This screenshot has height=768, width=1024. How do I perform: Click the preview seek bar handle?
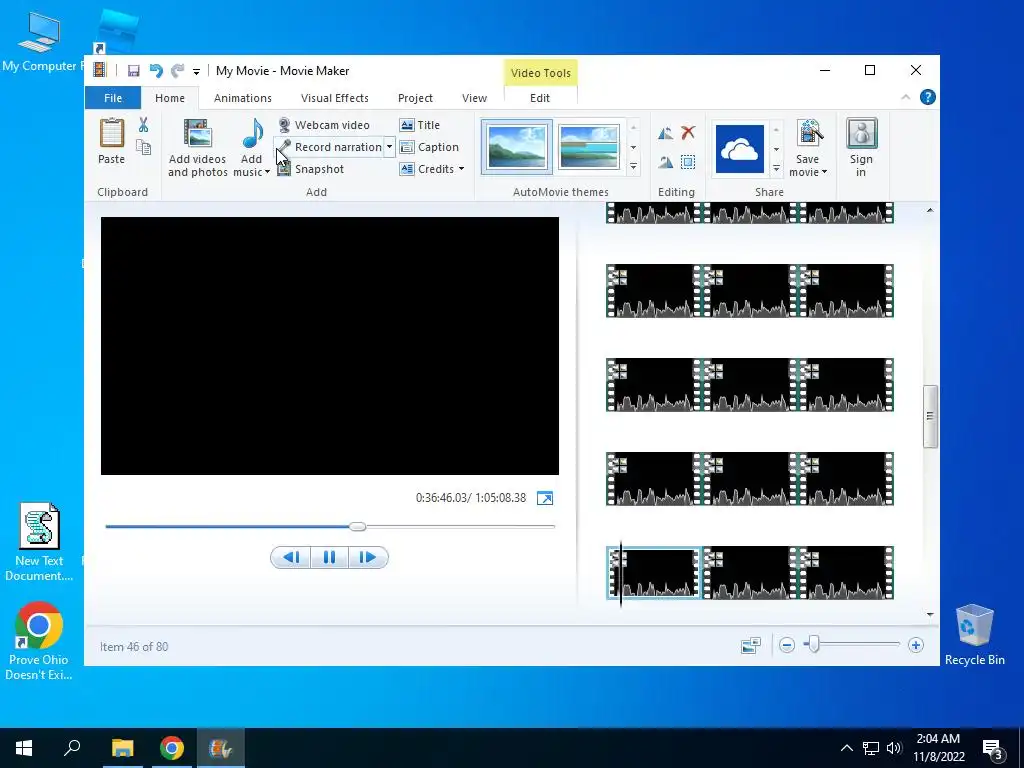[x=357, y=526]
